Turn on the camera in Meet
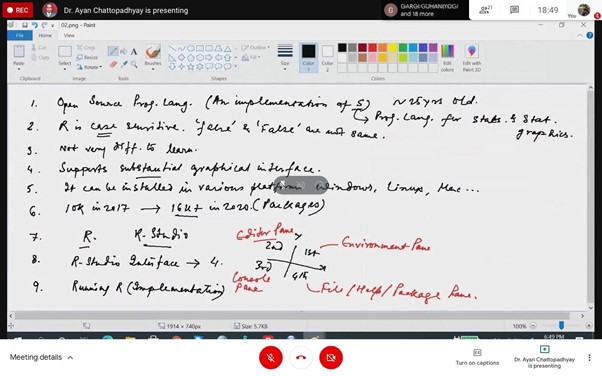 [331, 358]
